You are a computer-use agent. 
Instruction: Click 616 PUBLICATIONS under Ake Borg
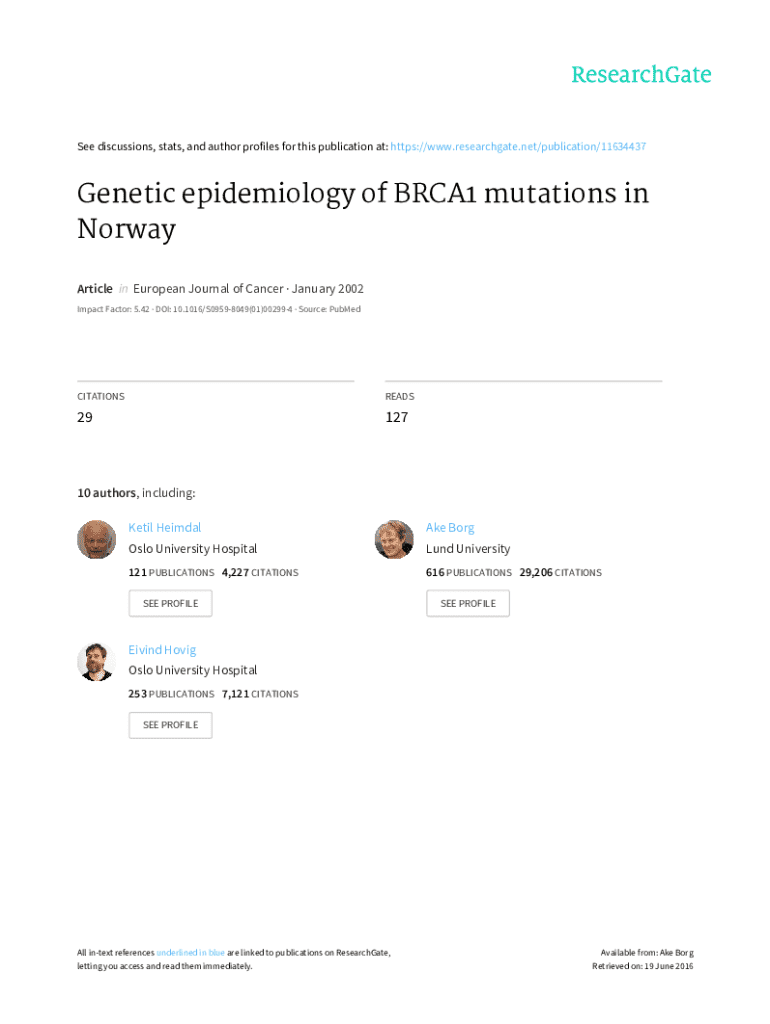(468, 573)
